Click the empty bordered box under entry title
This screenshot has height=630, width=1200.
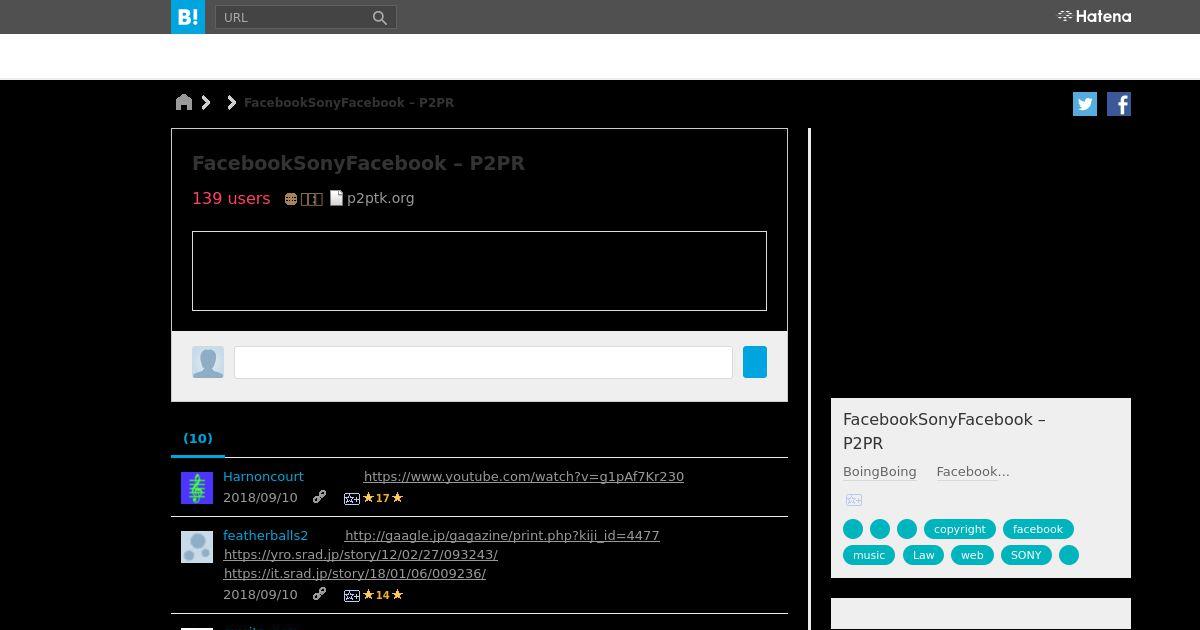click(x=479, y=271)
